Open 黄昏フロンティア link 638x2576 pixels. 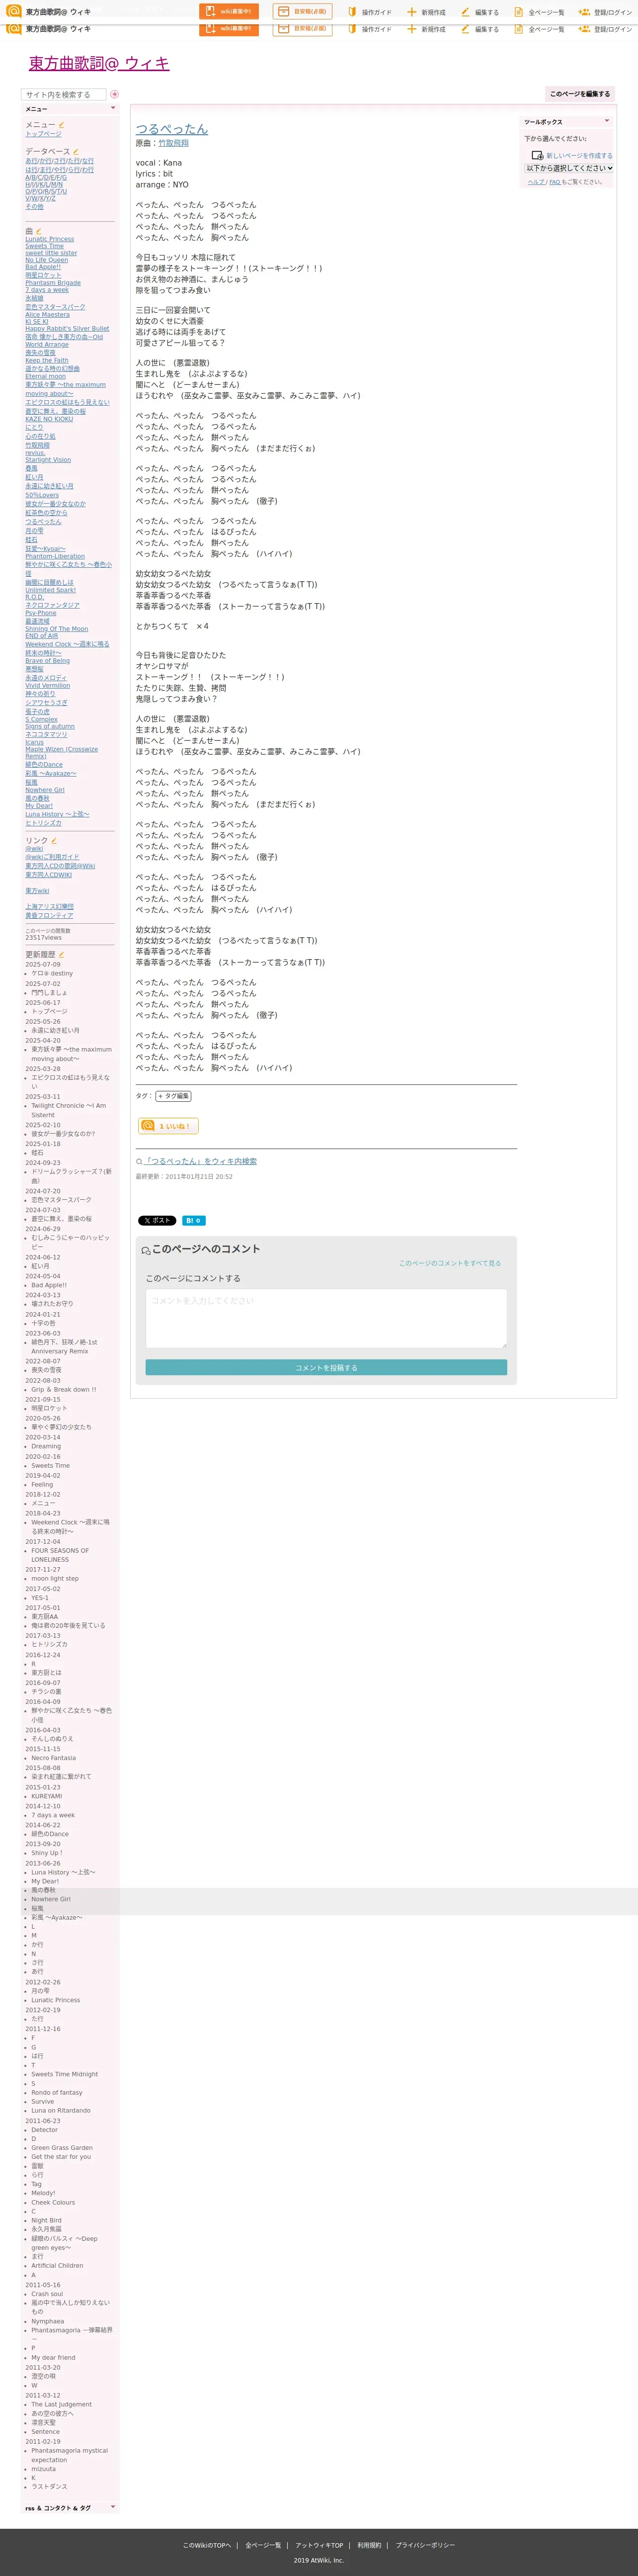click(49, 916)
